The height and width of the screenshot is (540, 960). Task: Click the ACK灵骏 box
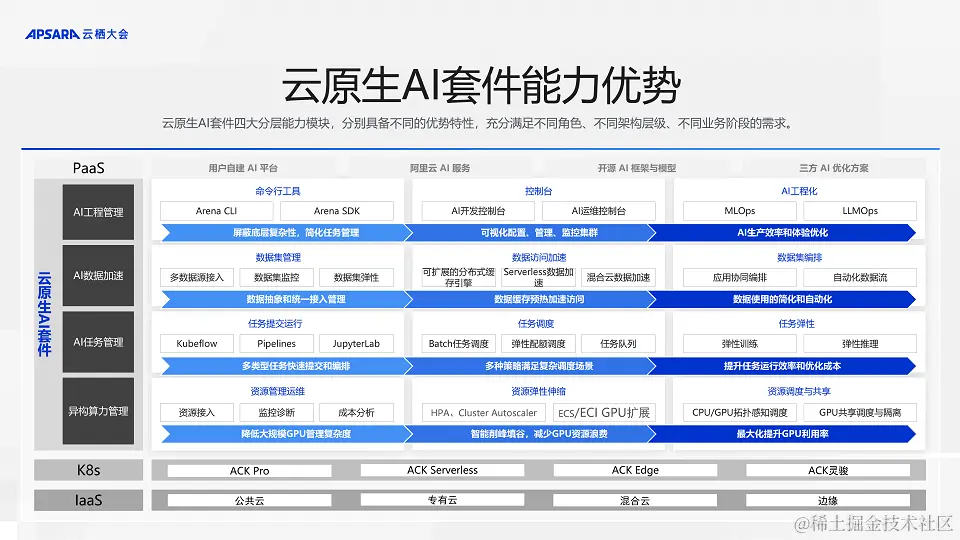click(828, 470)
